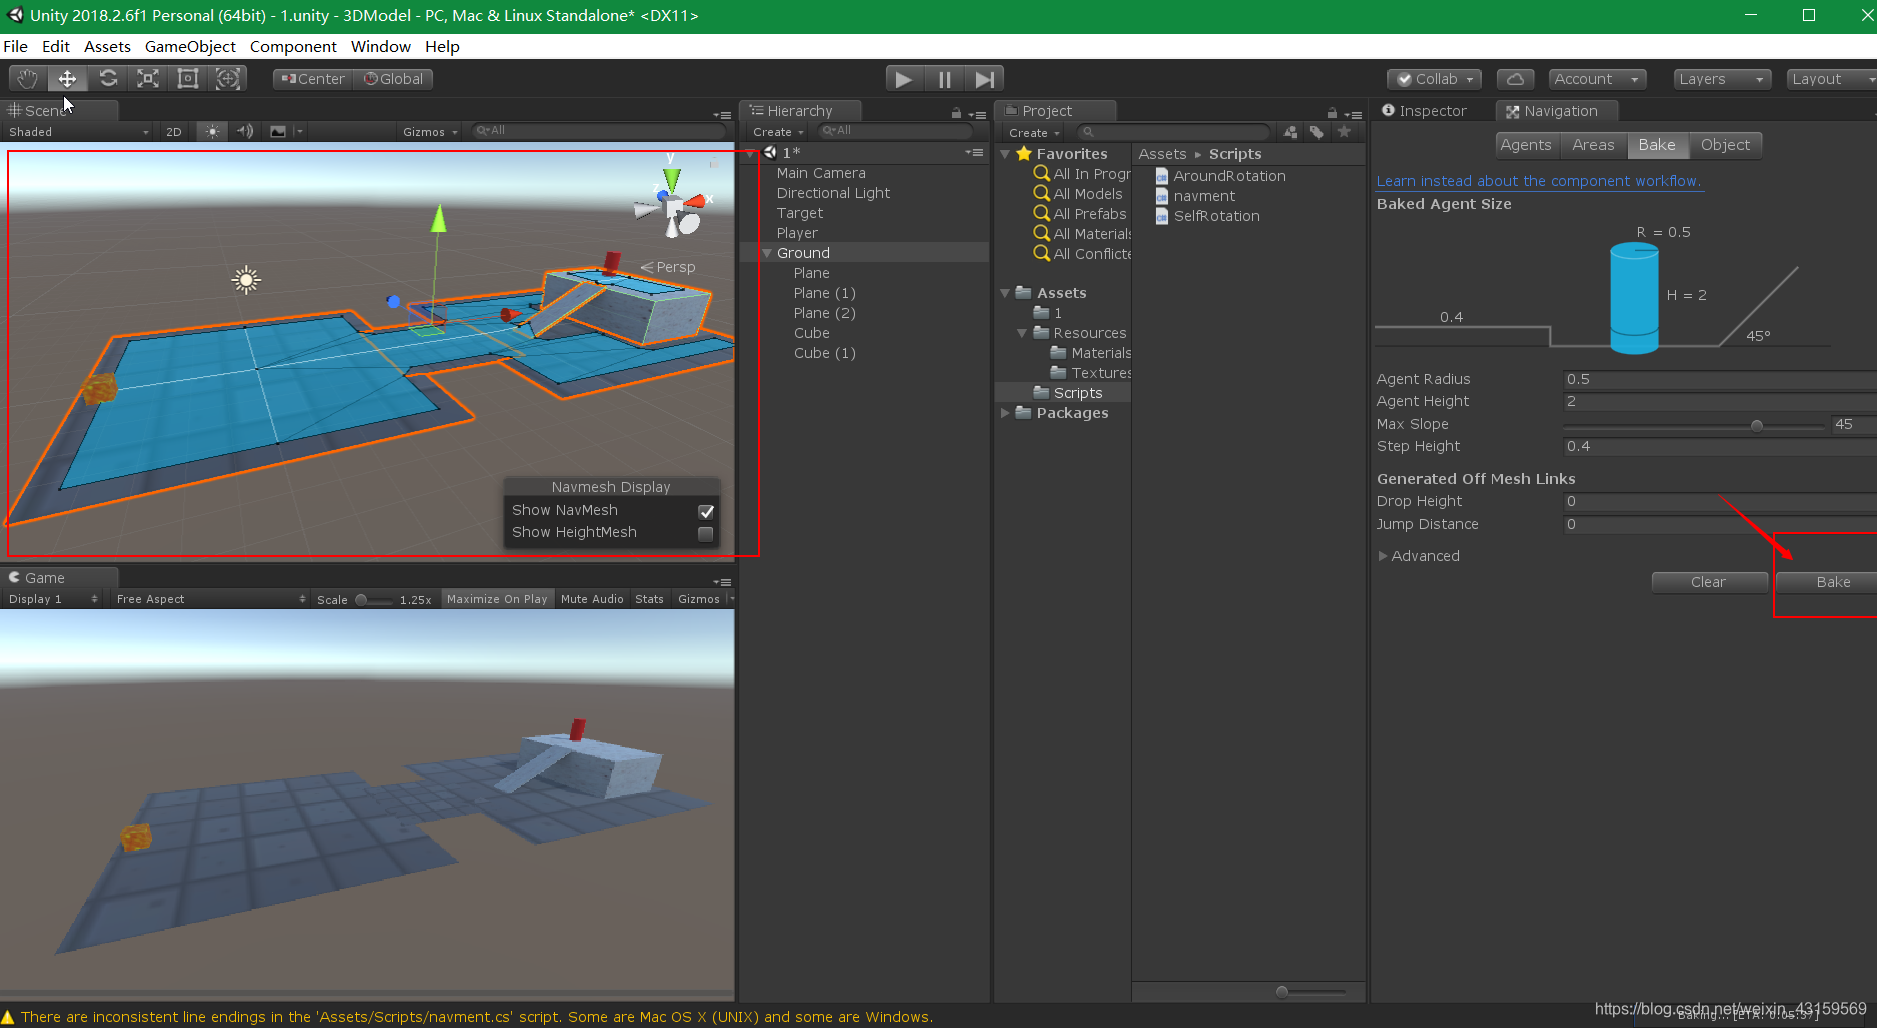Open Shaded draw mode dropdown
1877x1028 pixels.
coord(78,131)
